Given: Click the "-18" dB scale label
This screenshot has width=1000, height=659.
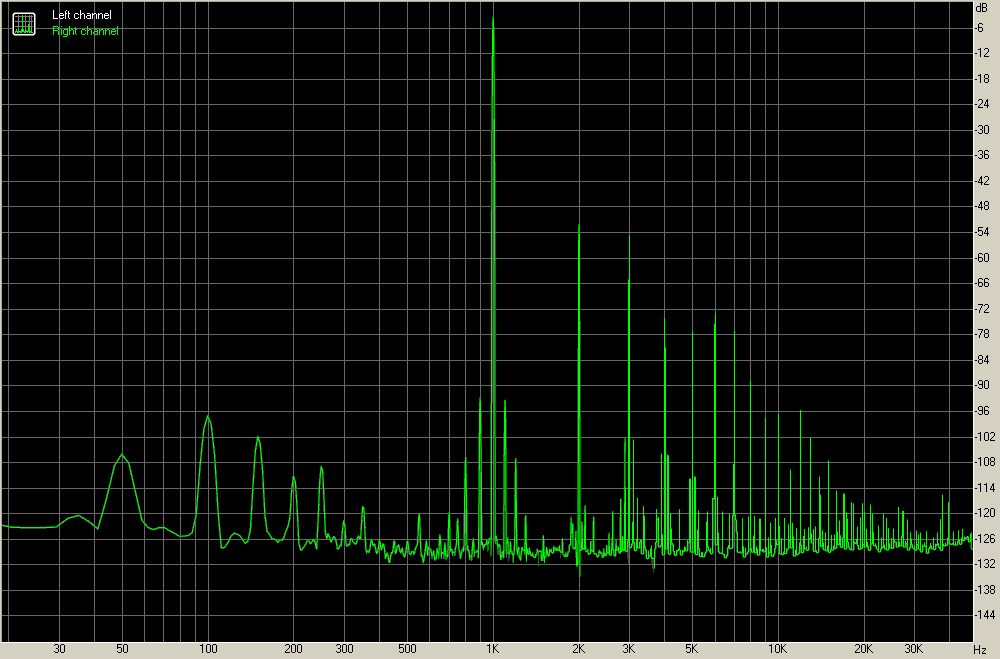Looking at the screenshot, I should point(982,78).
